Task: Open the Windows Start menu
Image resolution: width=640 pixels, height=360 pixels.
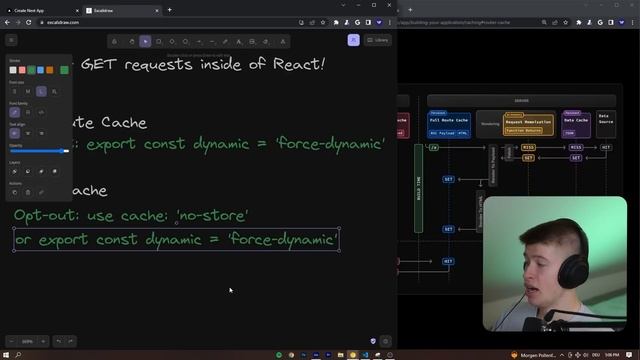Action: coord(6,355)
